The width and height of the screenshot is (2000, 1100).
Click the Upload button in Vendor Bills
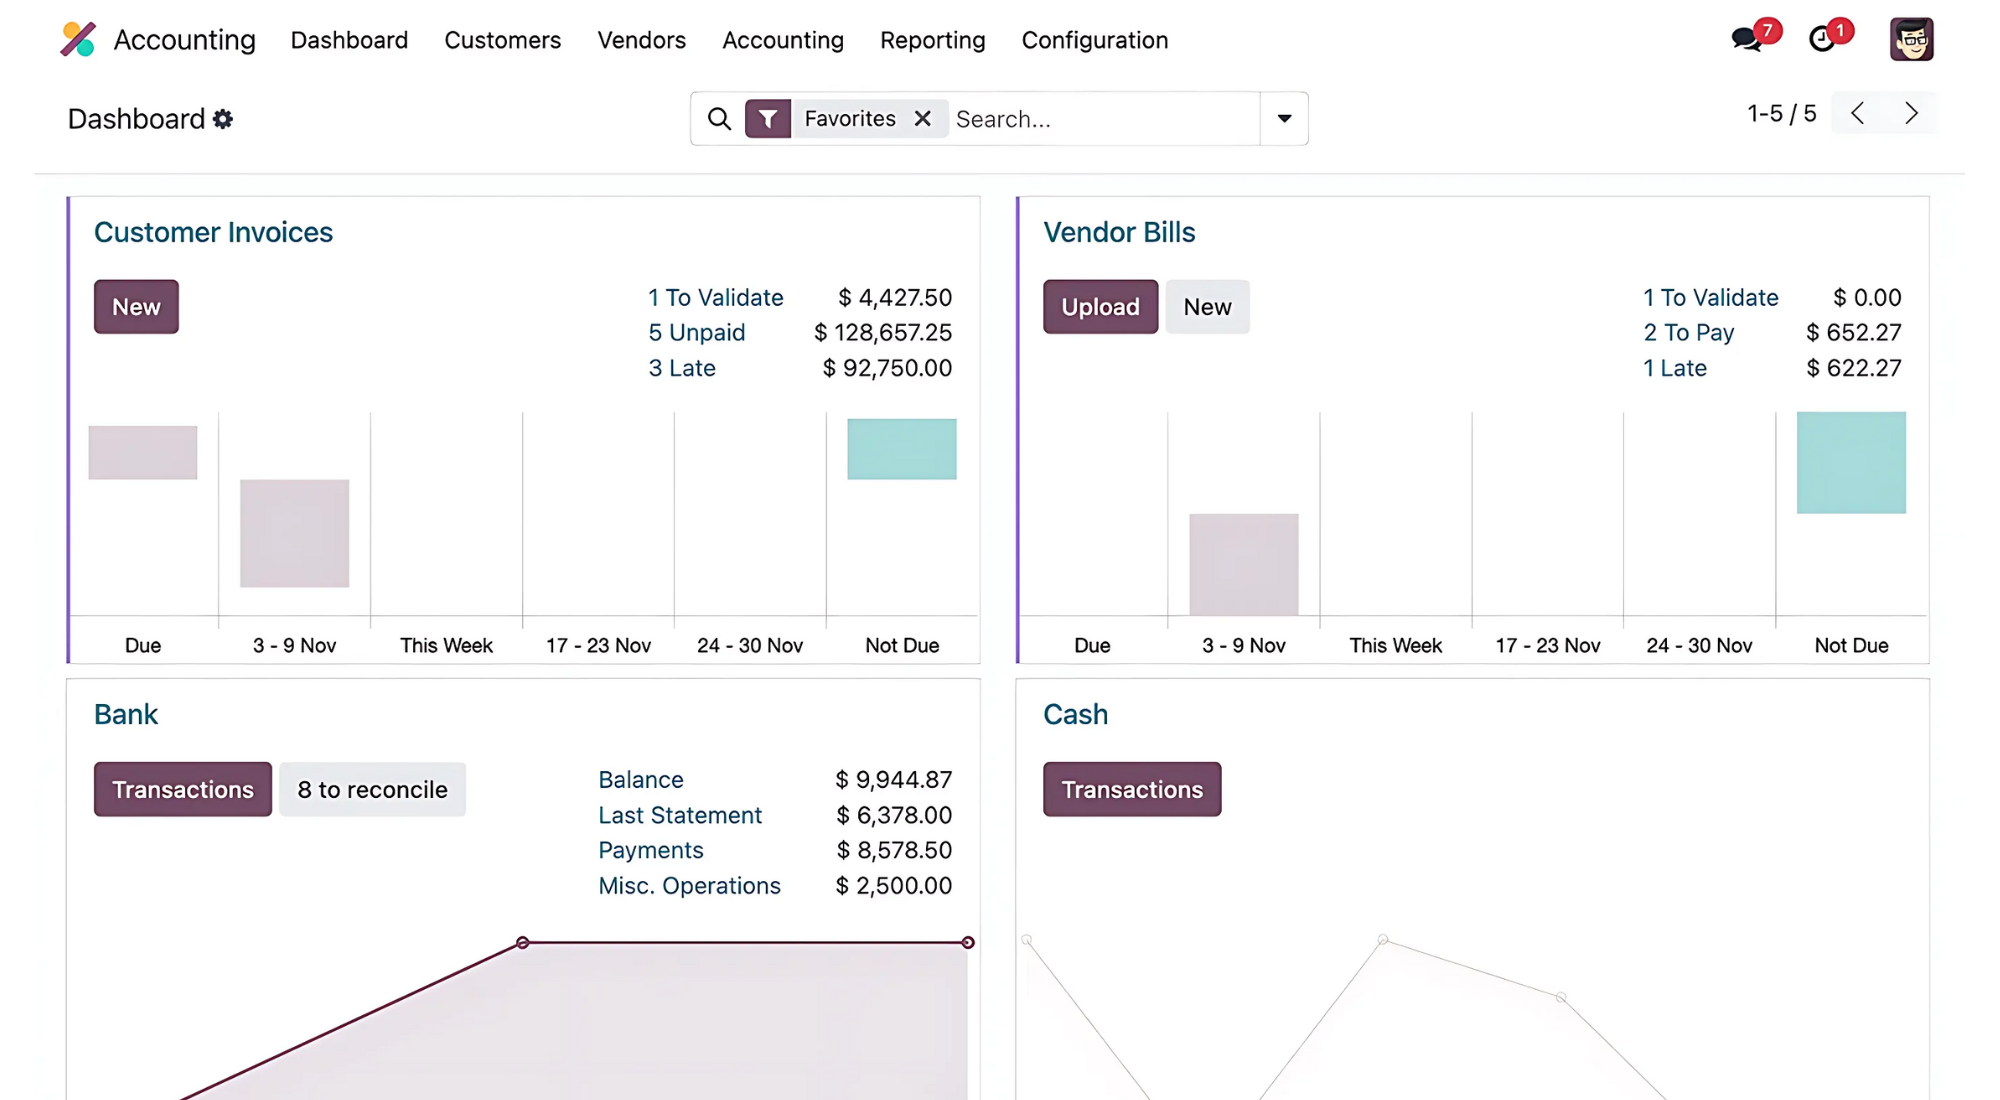pos(1100,307)
